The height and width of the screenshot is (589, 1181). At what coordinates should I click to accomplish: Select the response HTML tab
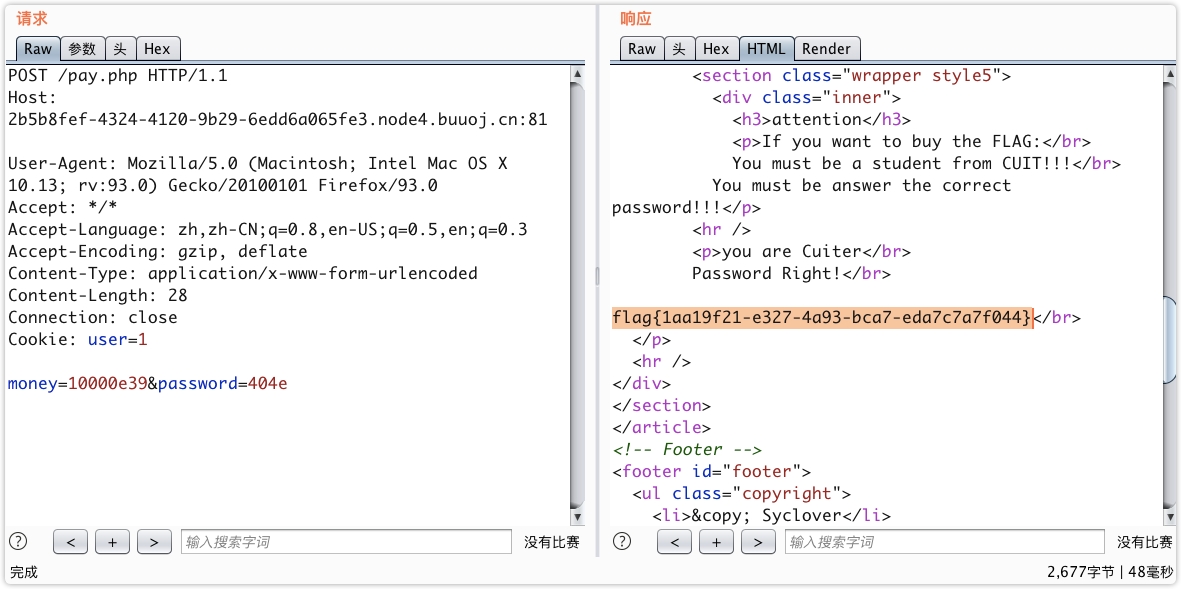coord(766,48)
